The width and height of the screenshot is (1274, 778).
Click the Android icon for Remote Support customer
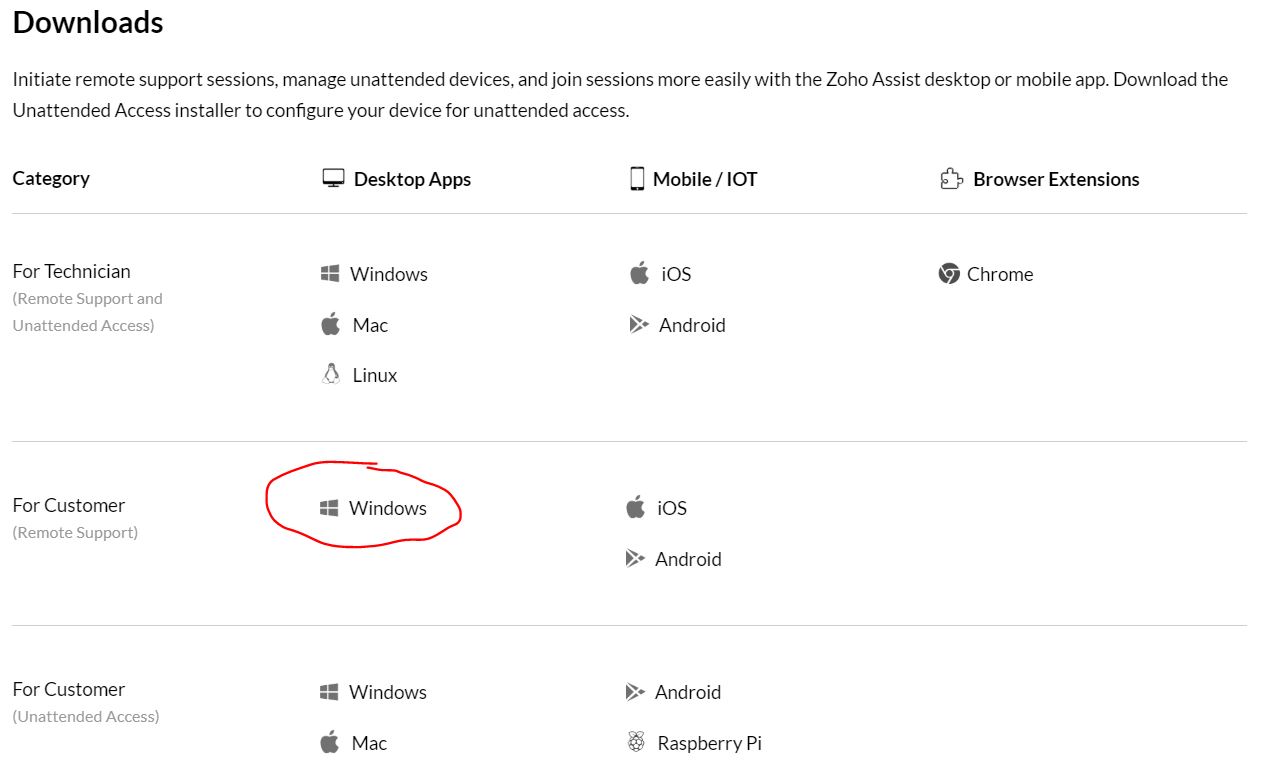(x=635, y=558)
